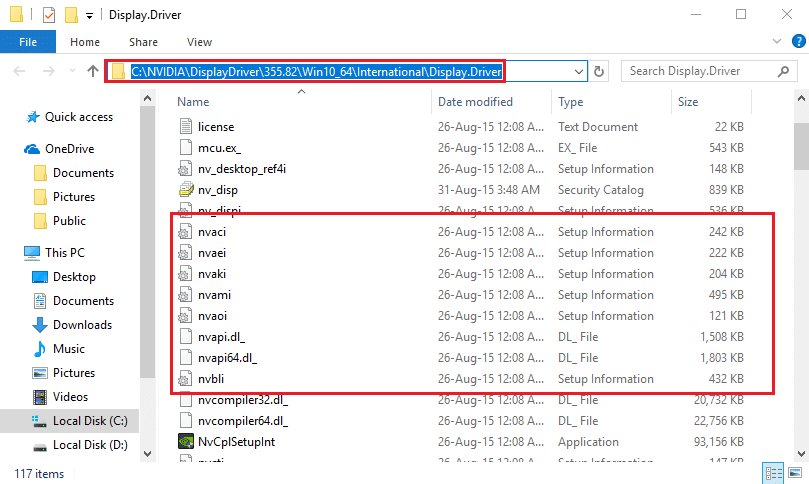Go forward with the Forward arrow

pyautogui.click(x=48, y=71)
